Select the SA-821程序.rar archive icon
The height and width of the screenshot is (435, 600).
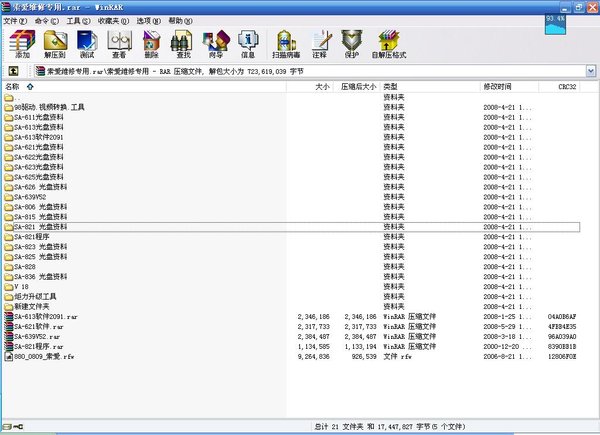tap(8, 346)
